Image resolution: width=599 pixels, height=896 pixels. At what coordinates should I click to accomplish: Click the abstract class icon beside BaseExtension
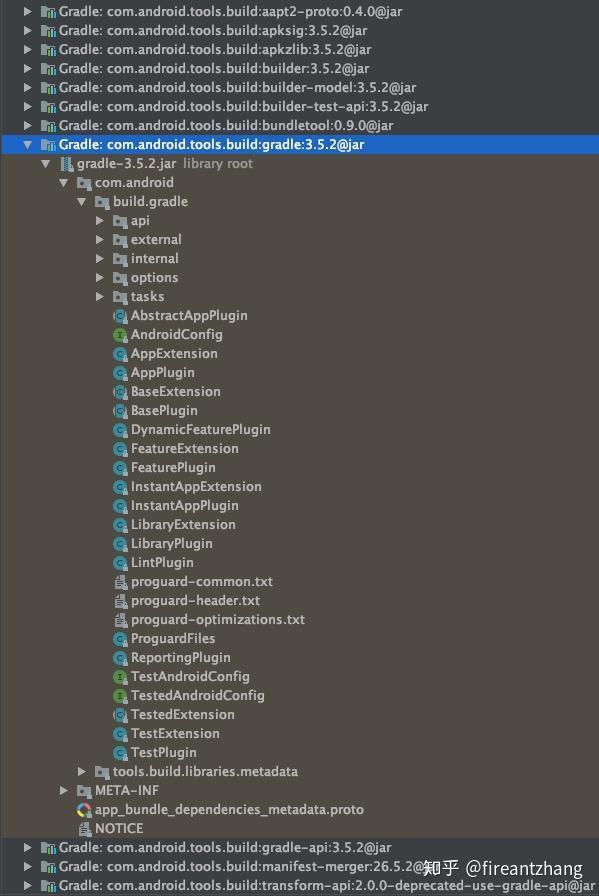[x=120, y=392]
